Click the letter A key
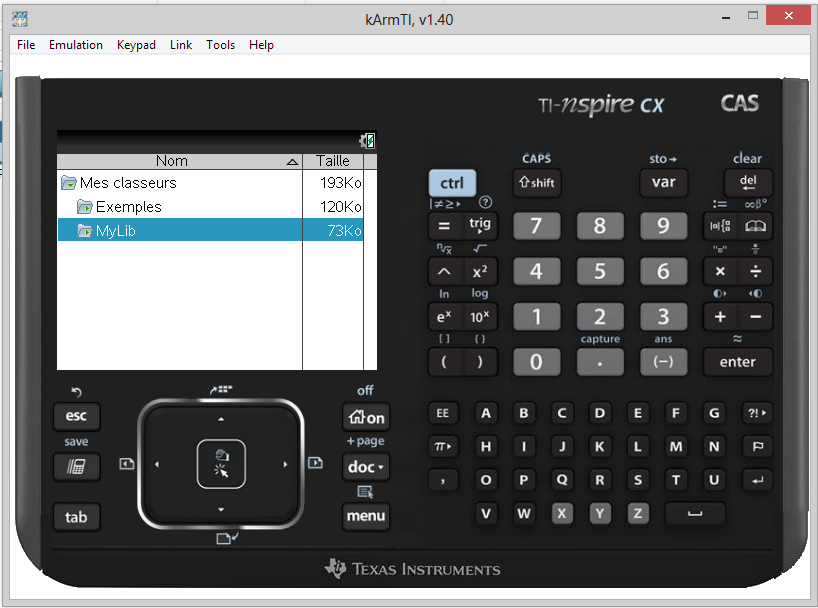 (x=486, y=413)
